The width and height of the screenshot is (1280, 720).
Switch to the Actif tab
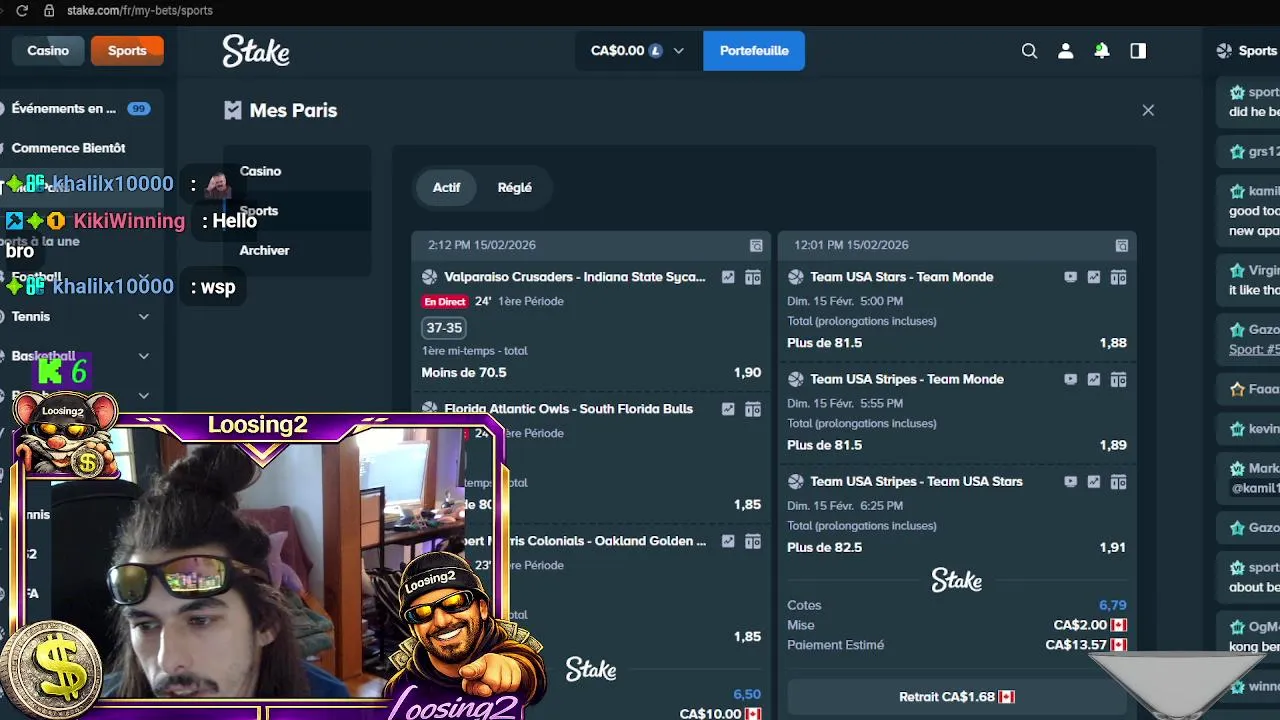coord(446,187)
